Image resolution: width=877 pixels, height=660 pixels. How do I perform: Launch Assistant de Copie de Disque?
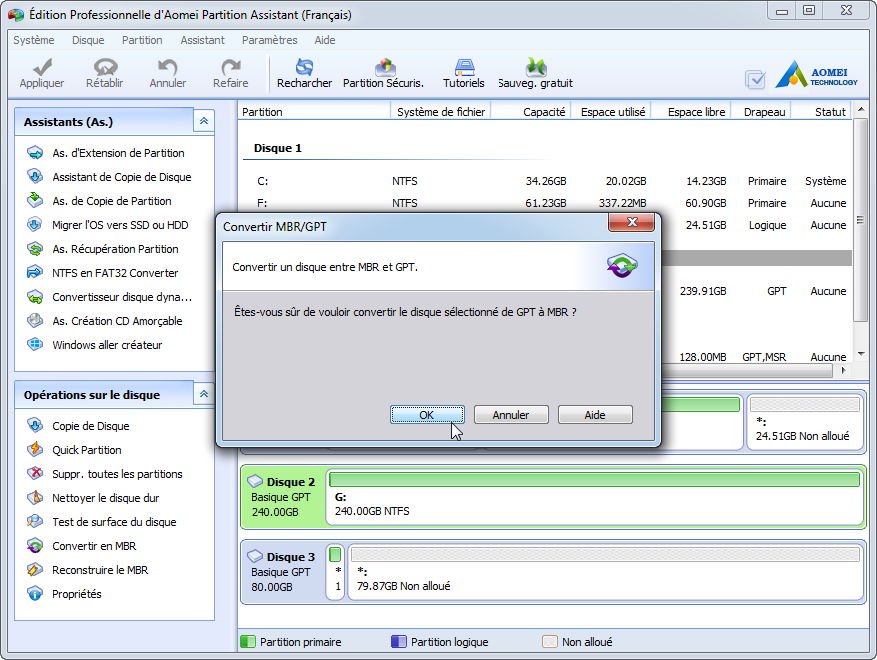[x=121, y=177]
